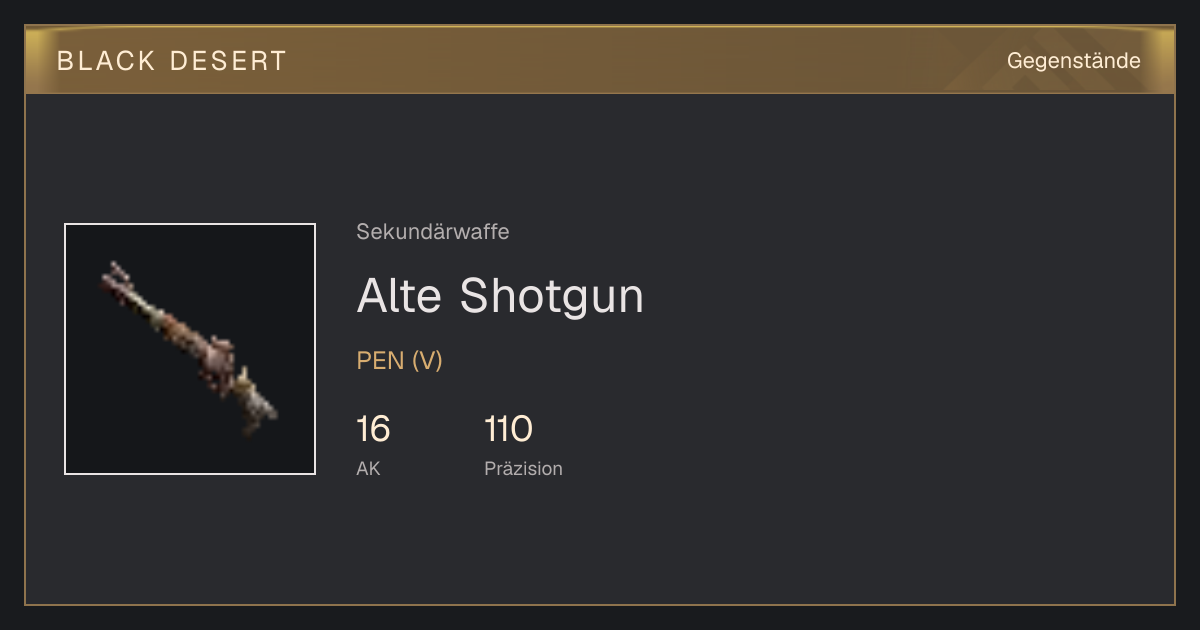This screenshot has height=630, width=1200.
Task: Click the Alte Shotgun item title
Action: point(500,295)
